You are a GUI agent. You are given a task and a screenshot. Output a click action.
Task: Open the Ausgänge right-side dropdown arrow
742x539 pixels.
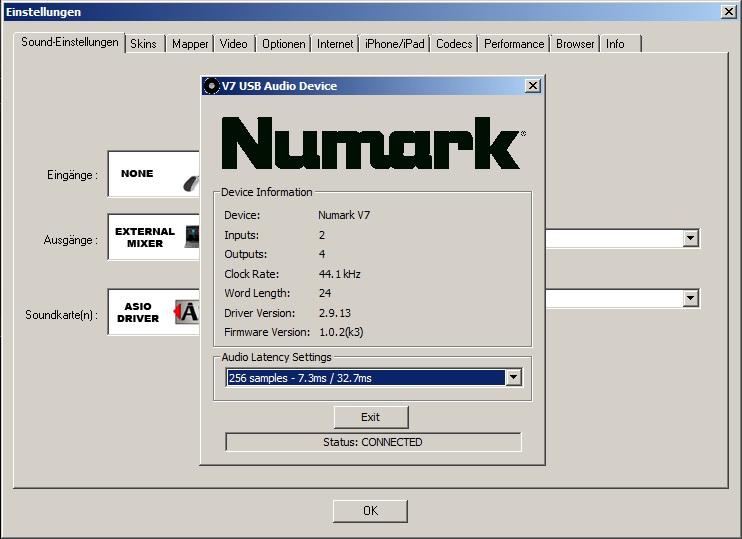[691, 238]
